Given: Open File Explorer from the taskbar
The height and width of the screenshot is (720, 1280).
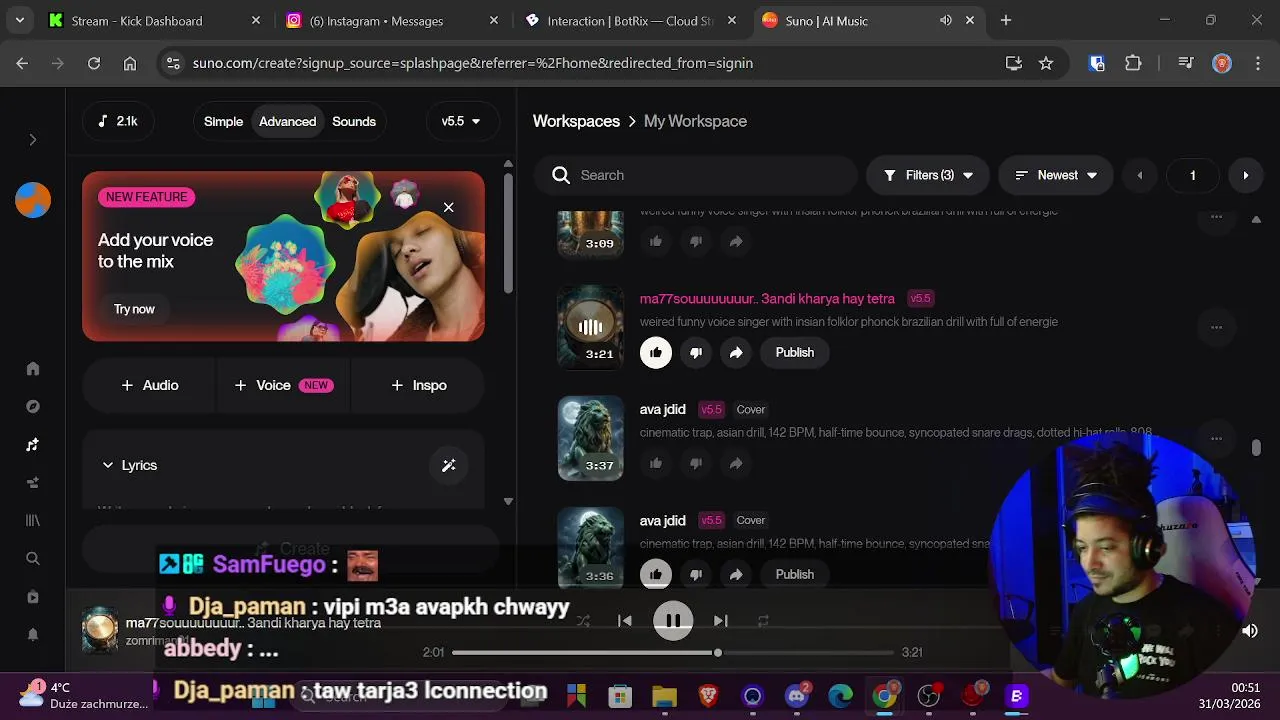Looking at the screenshot, I should [664, 696].
